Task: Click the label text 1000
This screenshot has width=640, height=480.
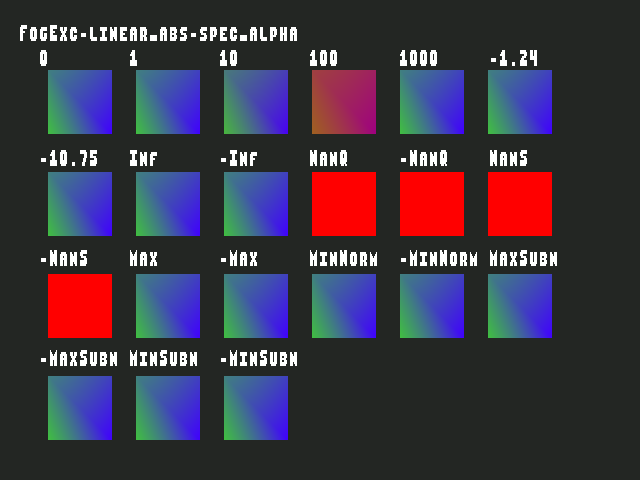Action: pos(419,58)
